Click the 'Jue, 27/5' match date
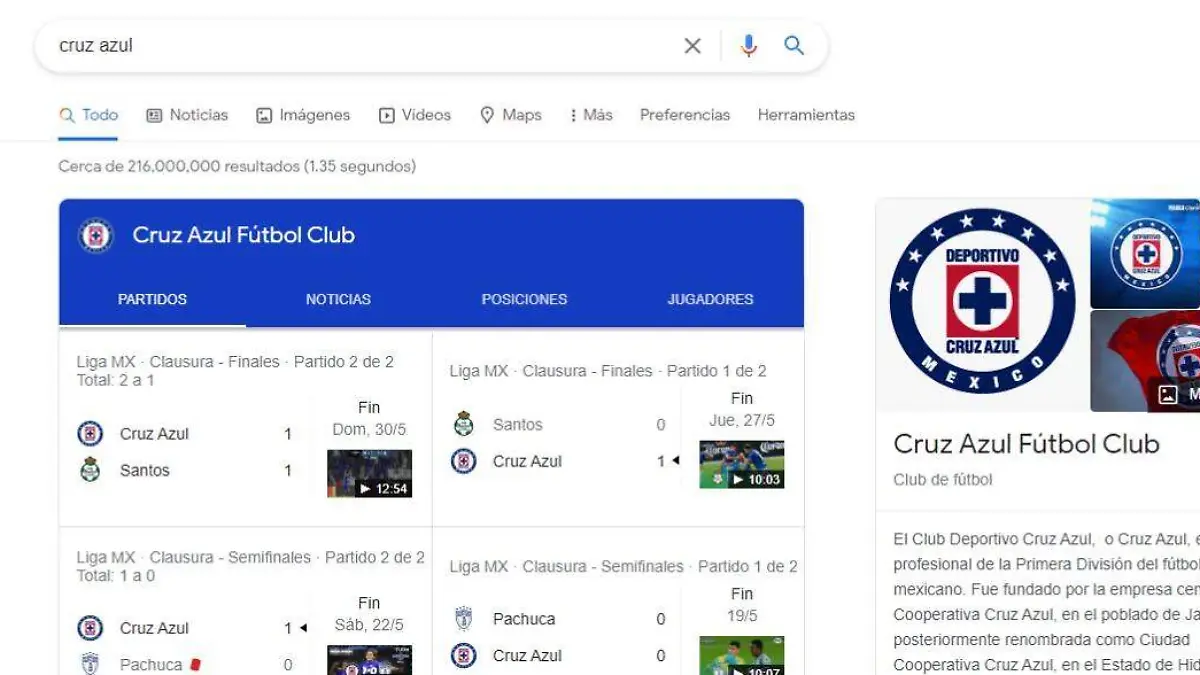Image resolution: width=1200 pixels, height=675 pixels. pyautogui.click(x=741, y=421)
